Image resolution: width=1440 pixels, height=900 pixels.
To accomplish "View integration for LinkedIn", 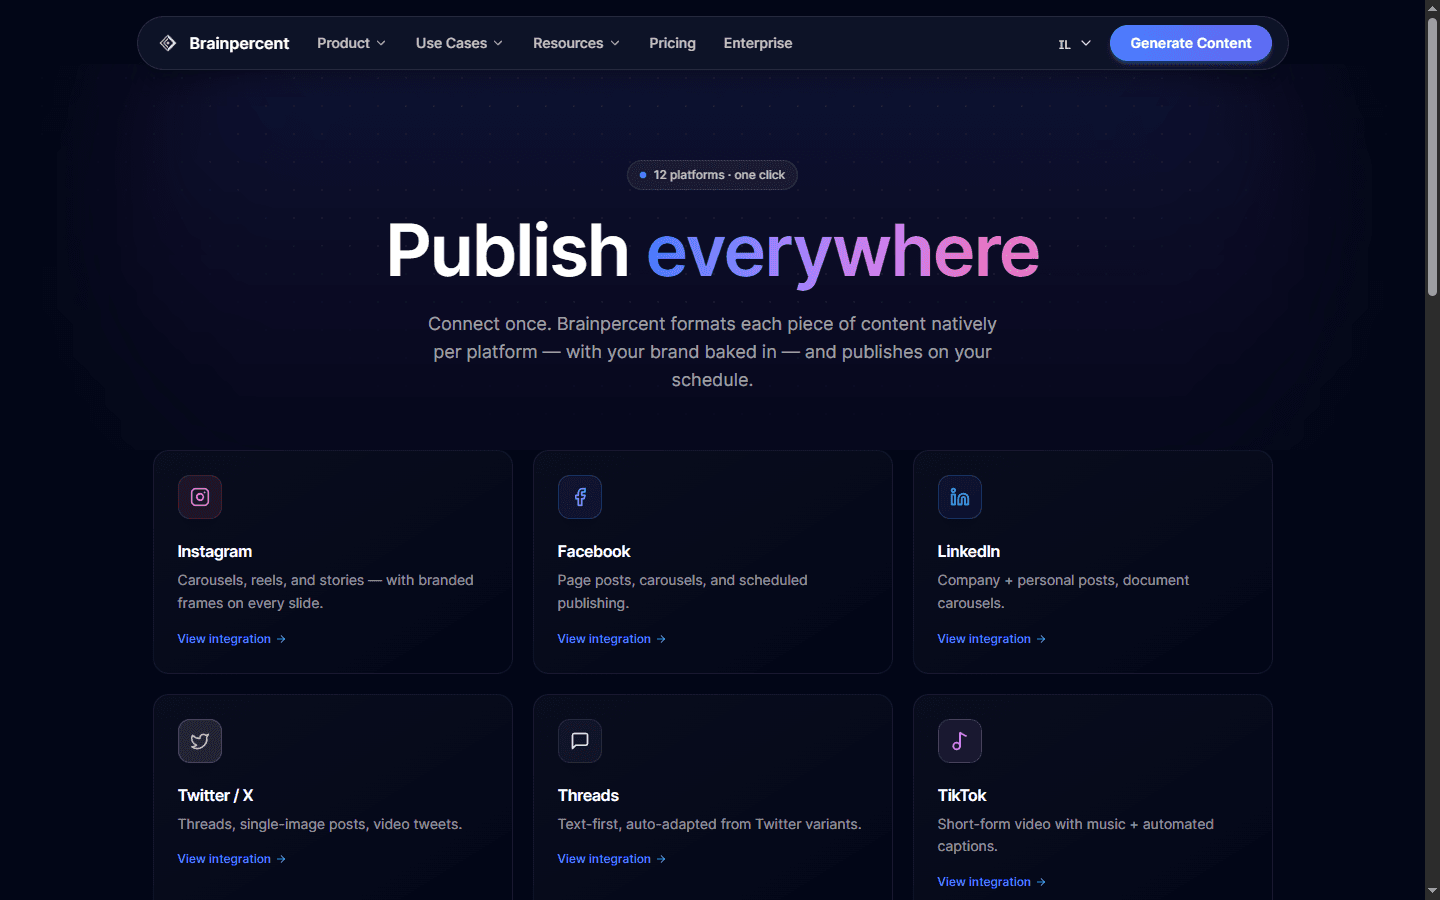I will [x=992, y=639].
